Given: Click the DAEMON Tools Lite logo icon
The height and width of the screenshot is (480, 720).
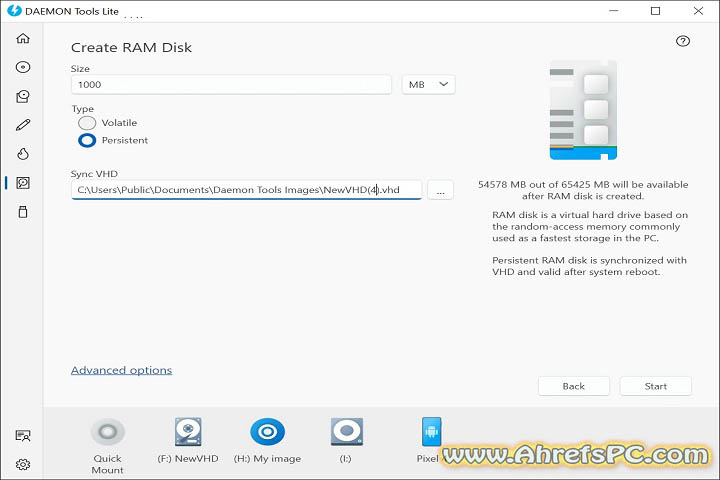Looking at the screenshot, I should click(x=14, y=11).
